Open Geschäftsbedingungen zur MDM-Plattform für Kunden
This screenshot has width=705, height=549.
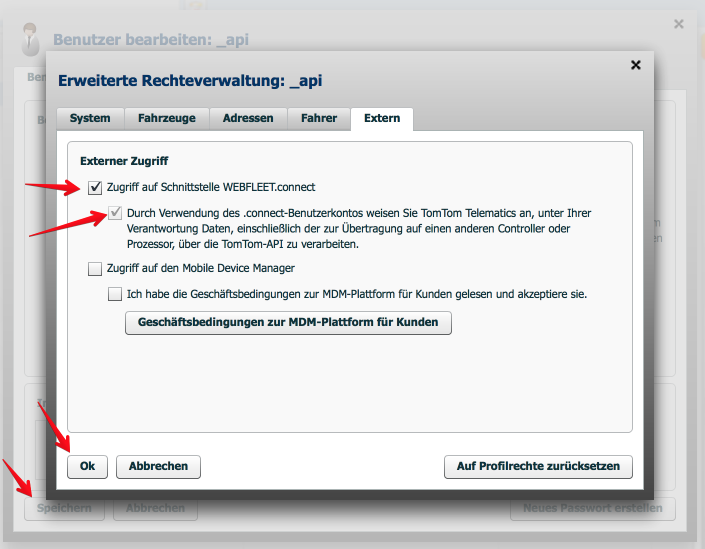(x=288, y=322)
